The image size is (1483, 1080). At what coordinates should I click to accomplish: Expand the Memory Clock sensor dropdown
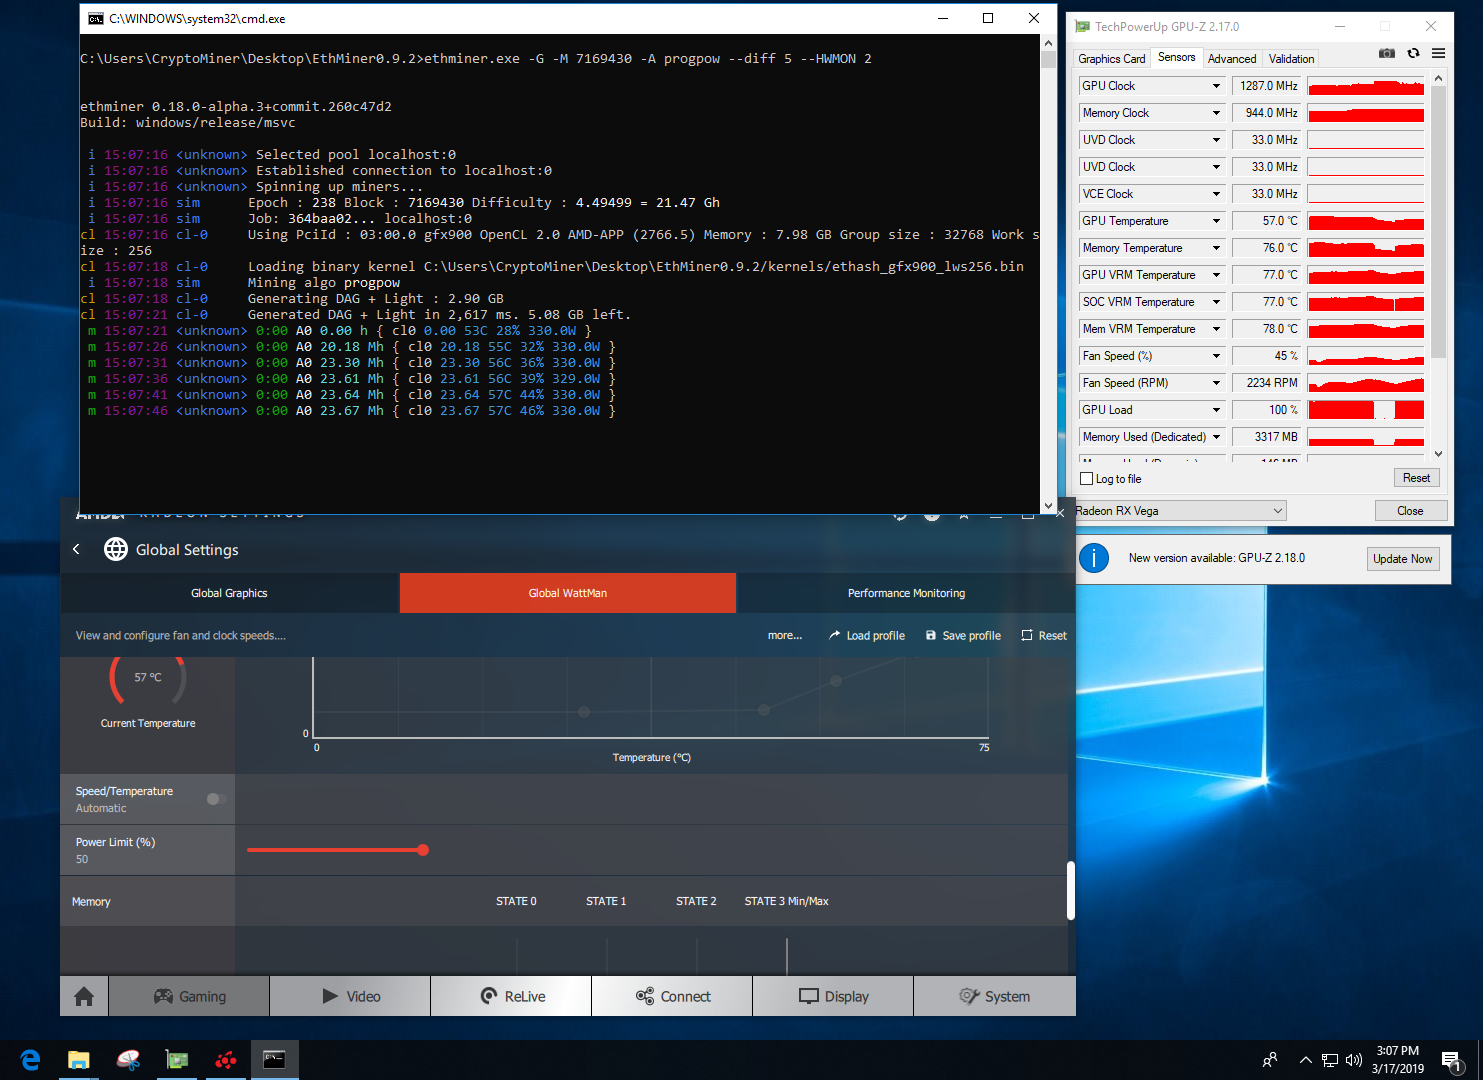(x=1217, y=113)
